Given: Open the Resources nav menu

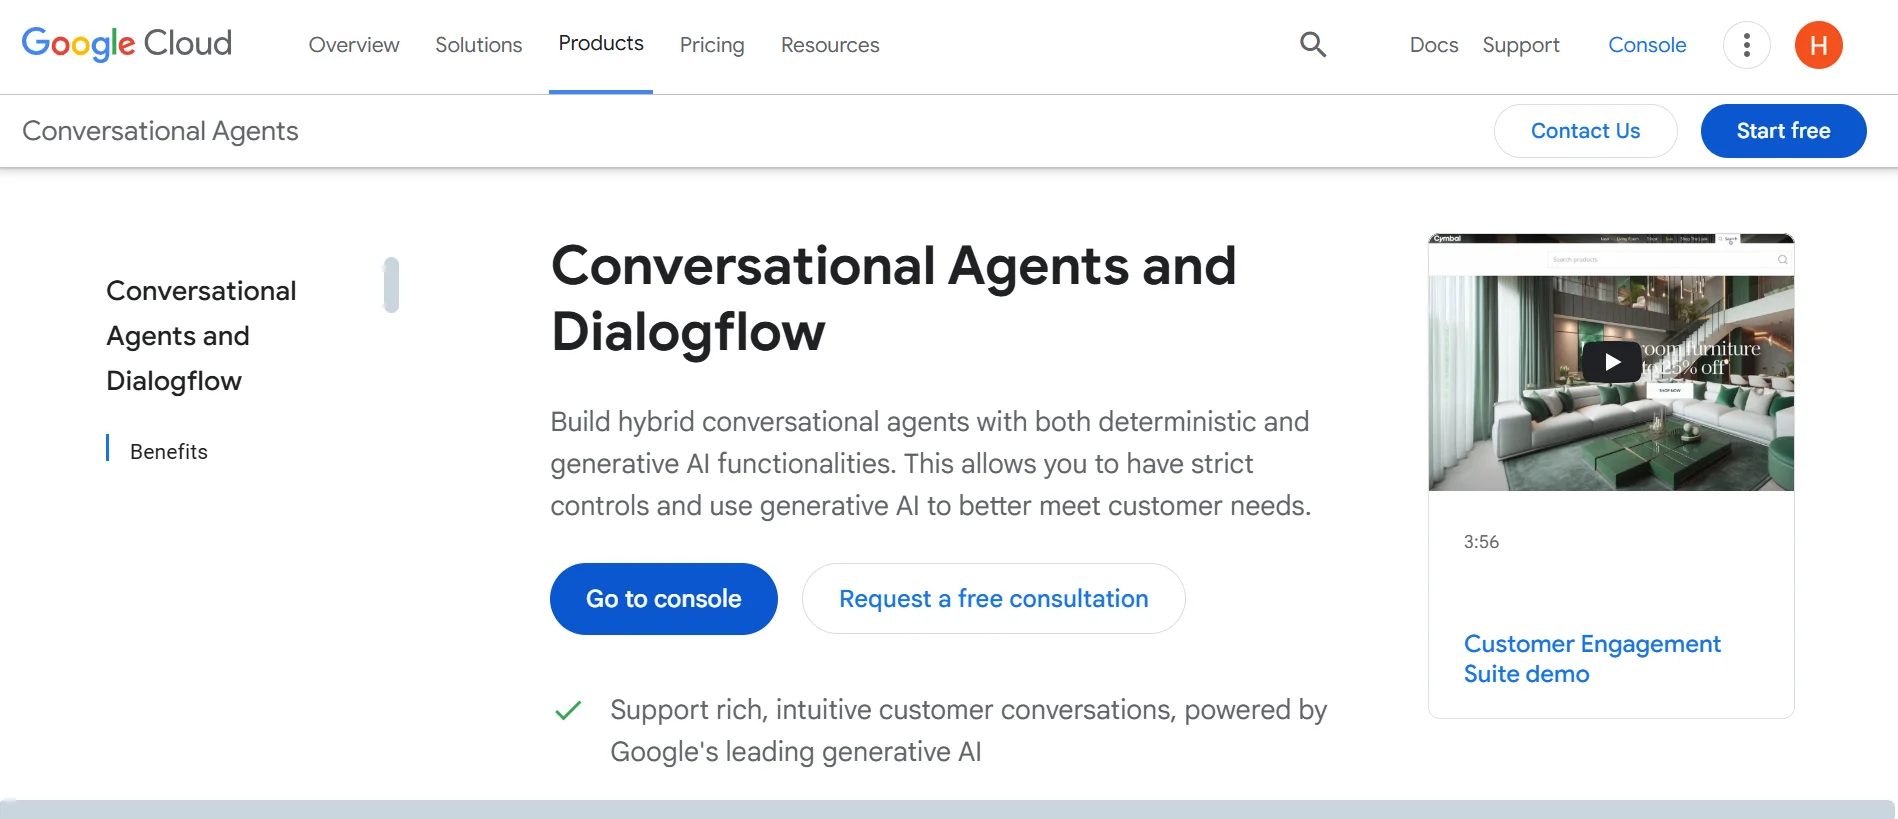Looking at the screenshot, I should coord(830,45).
